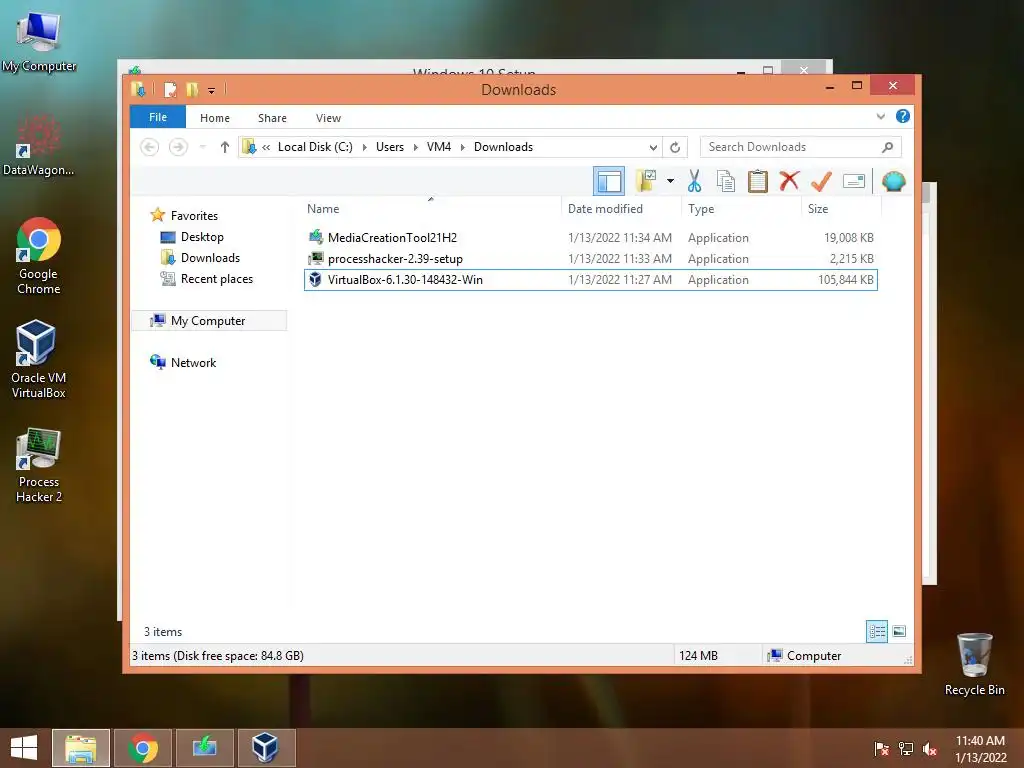Viewport: 1024px width, 768px height.
Task: Click the network tray icon
Action: [x=906, y=749]
